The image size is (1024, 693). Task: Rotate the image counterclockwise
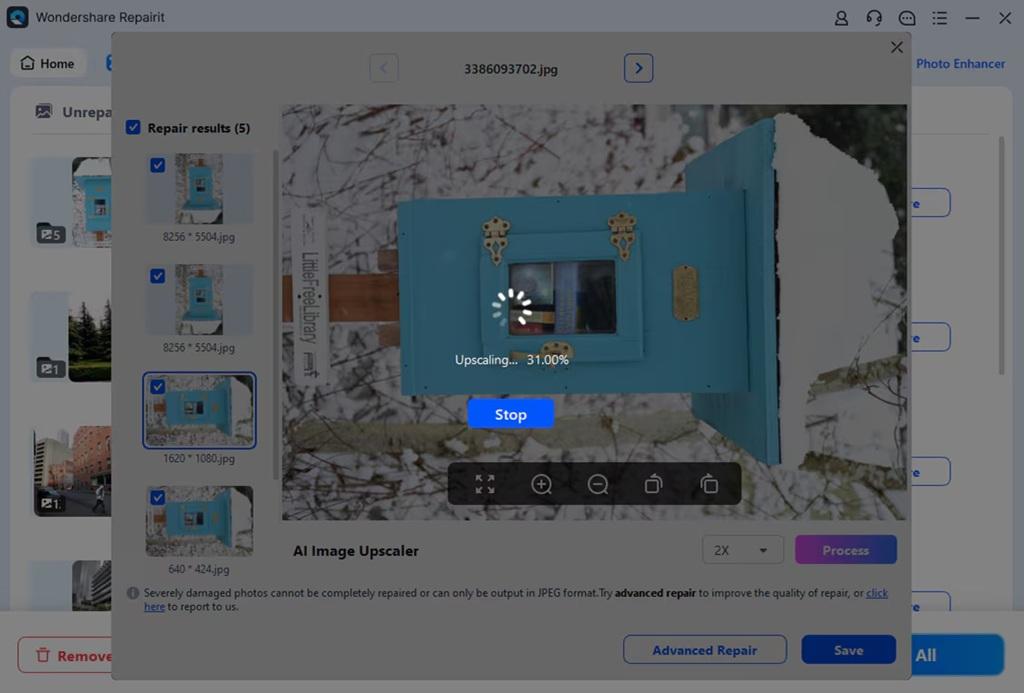click(653, 484)
